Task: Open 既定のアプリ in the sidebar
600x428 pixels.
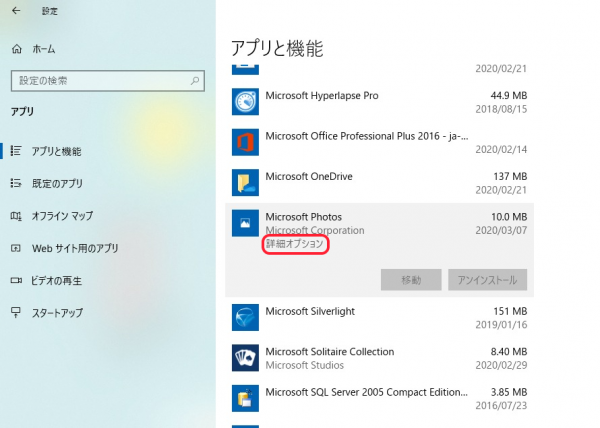Action: pyautogui.click(x=55, y=183)
